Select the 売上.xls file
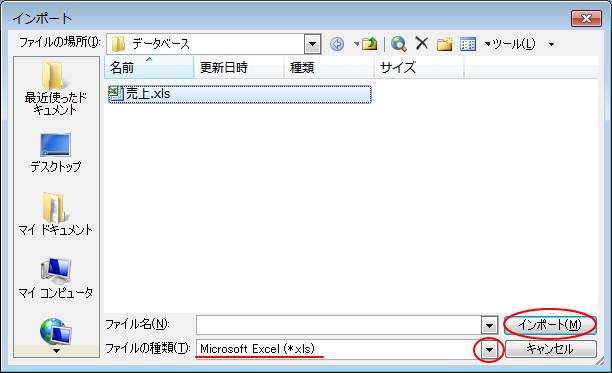Viewport: 612px width, 373px height. pyautogui.click(x=240, y=94)
